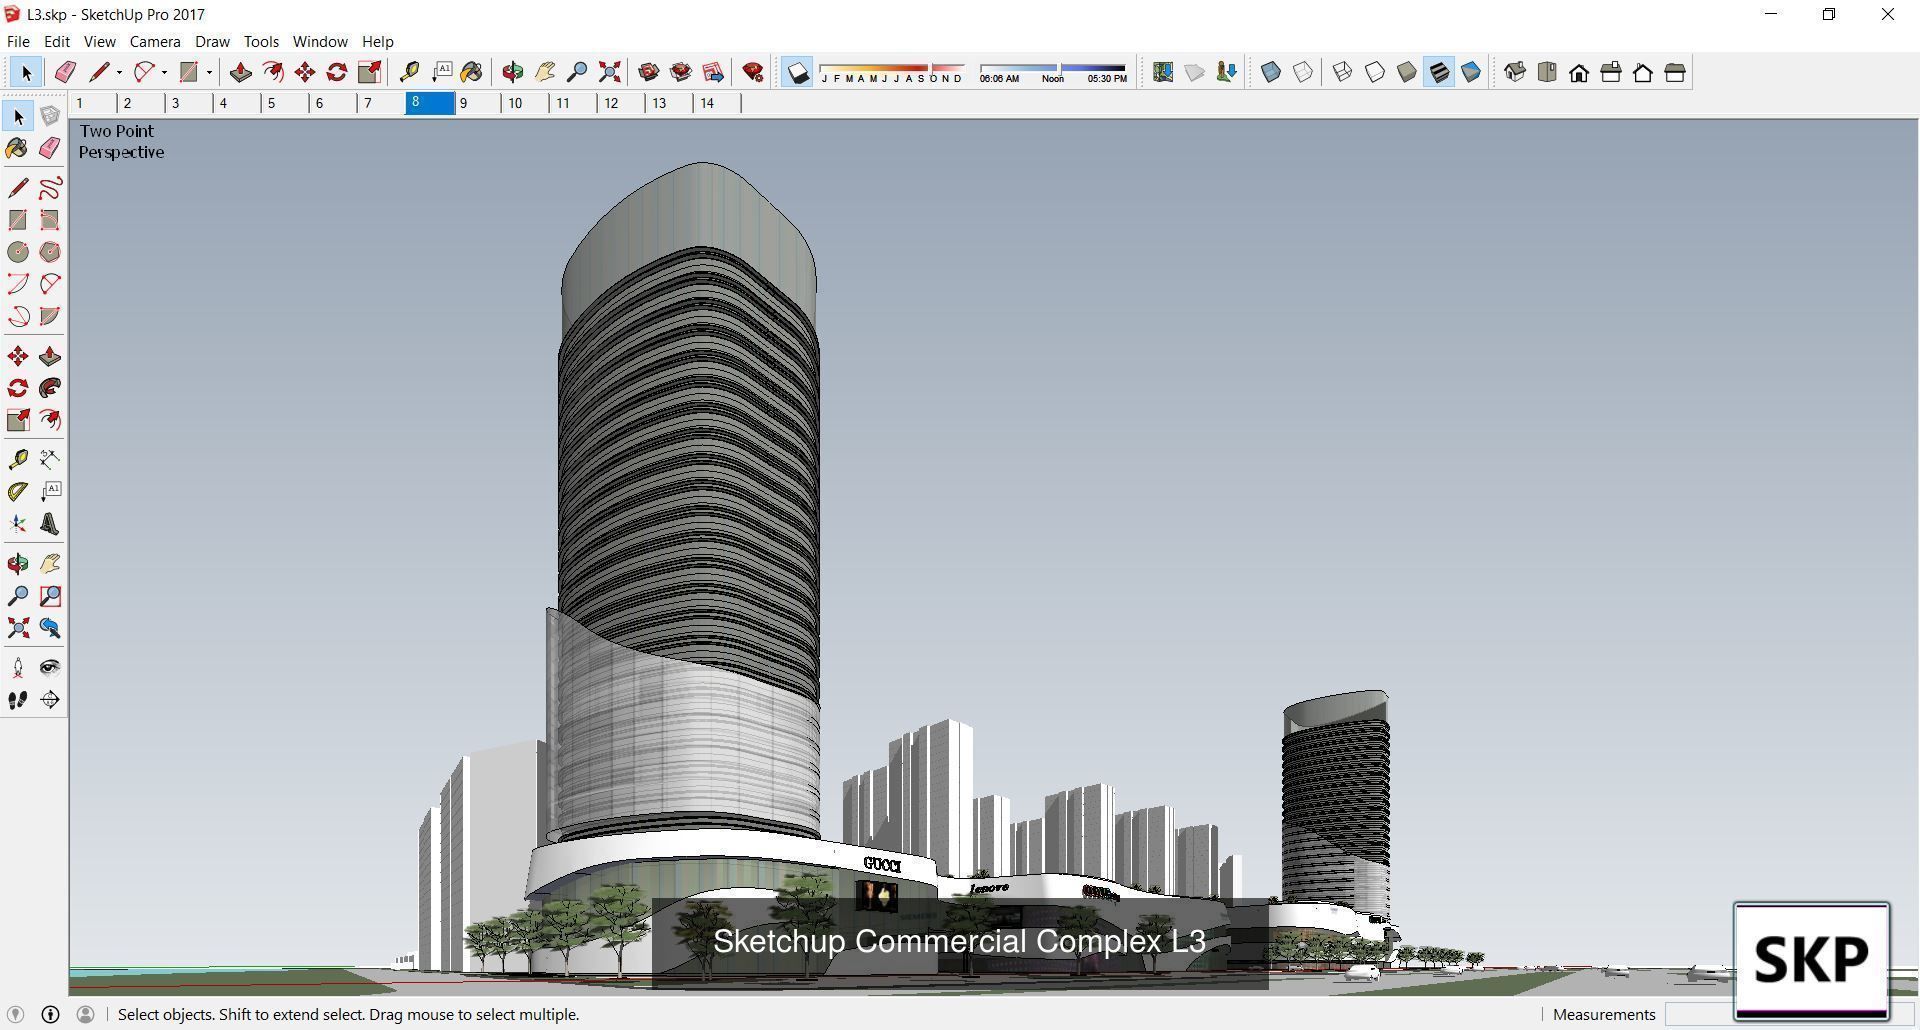This screenshot has height=1030, width=1920.
Task: Switch to scene tab 12
Action: tap(621, 103)
